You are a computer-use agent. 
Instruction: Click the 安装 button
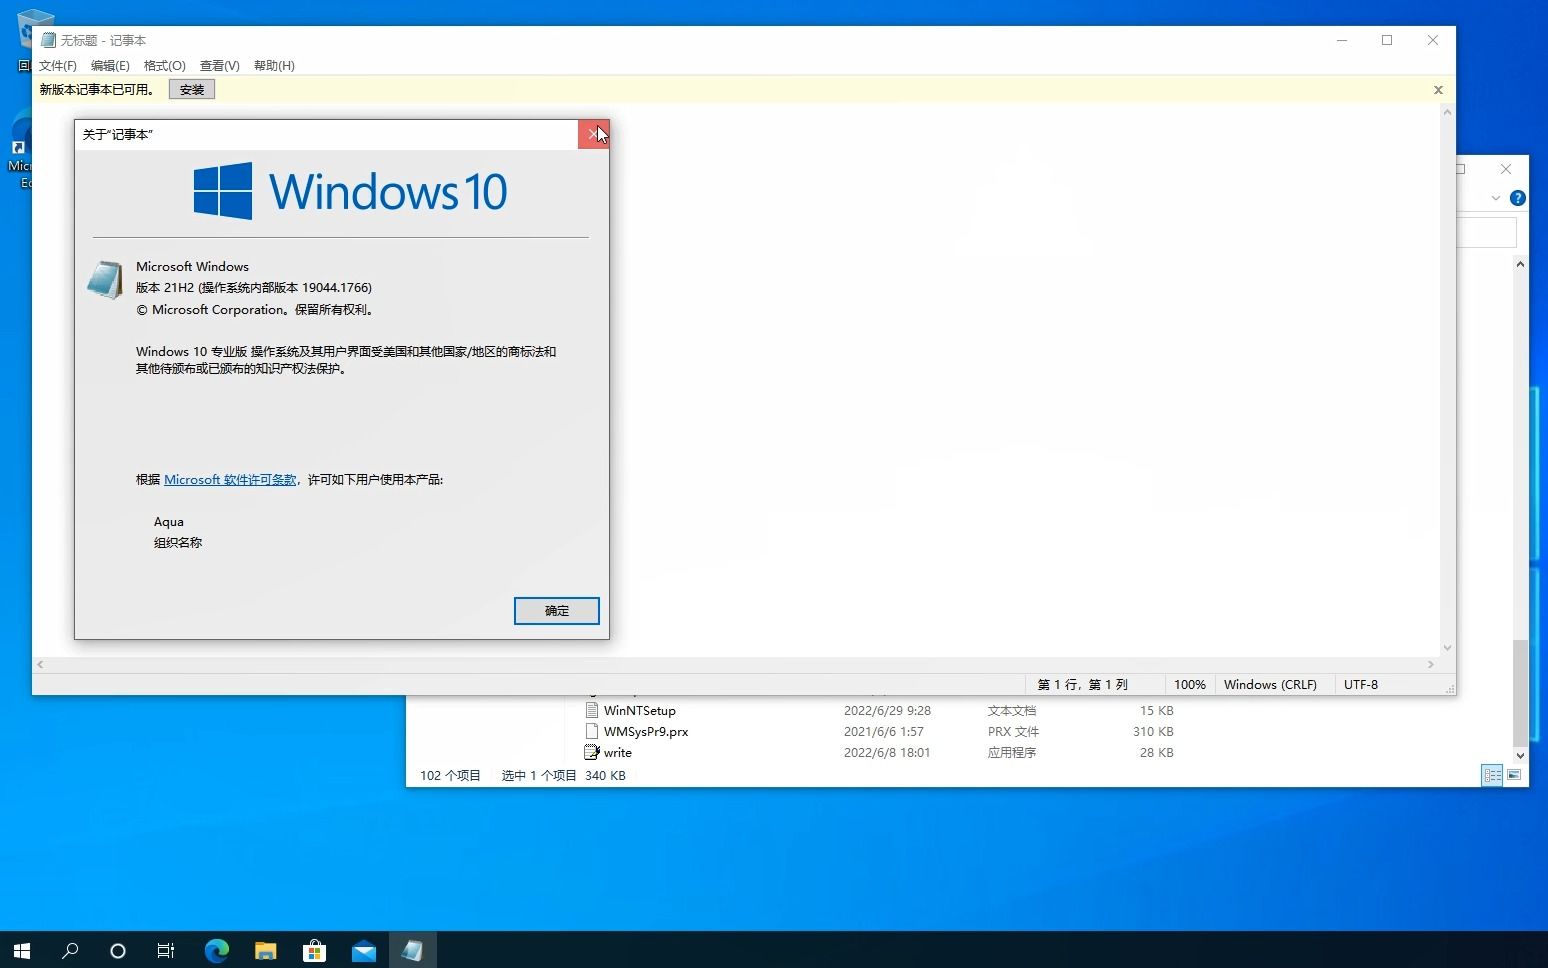tap(192, 89)
